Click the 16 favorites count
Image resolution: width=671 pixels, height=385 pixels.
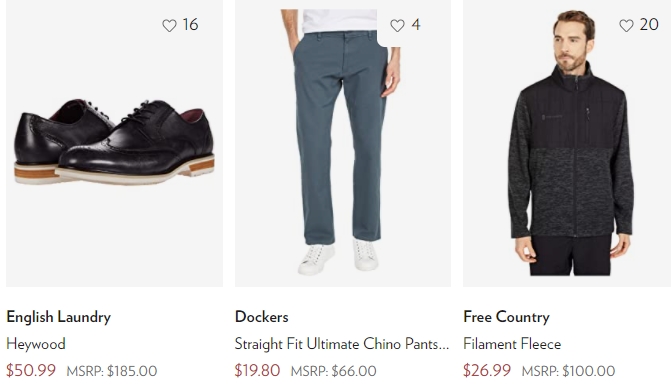coord(190,25)
